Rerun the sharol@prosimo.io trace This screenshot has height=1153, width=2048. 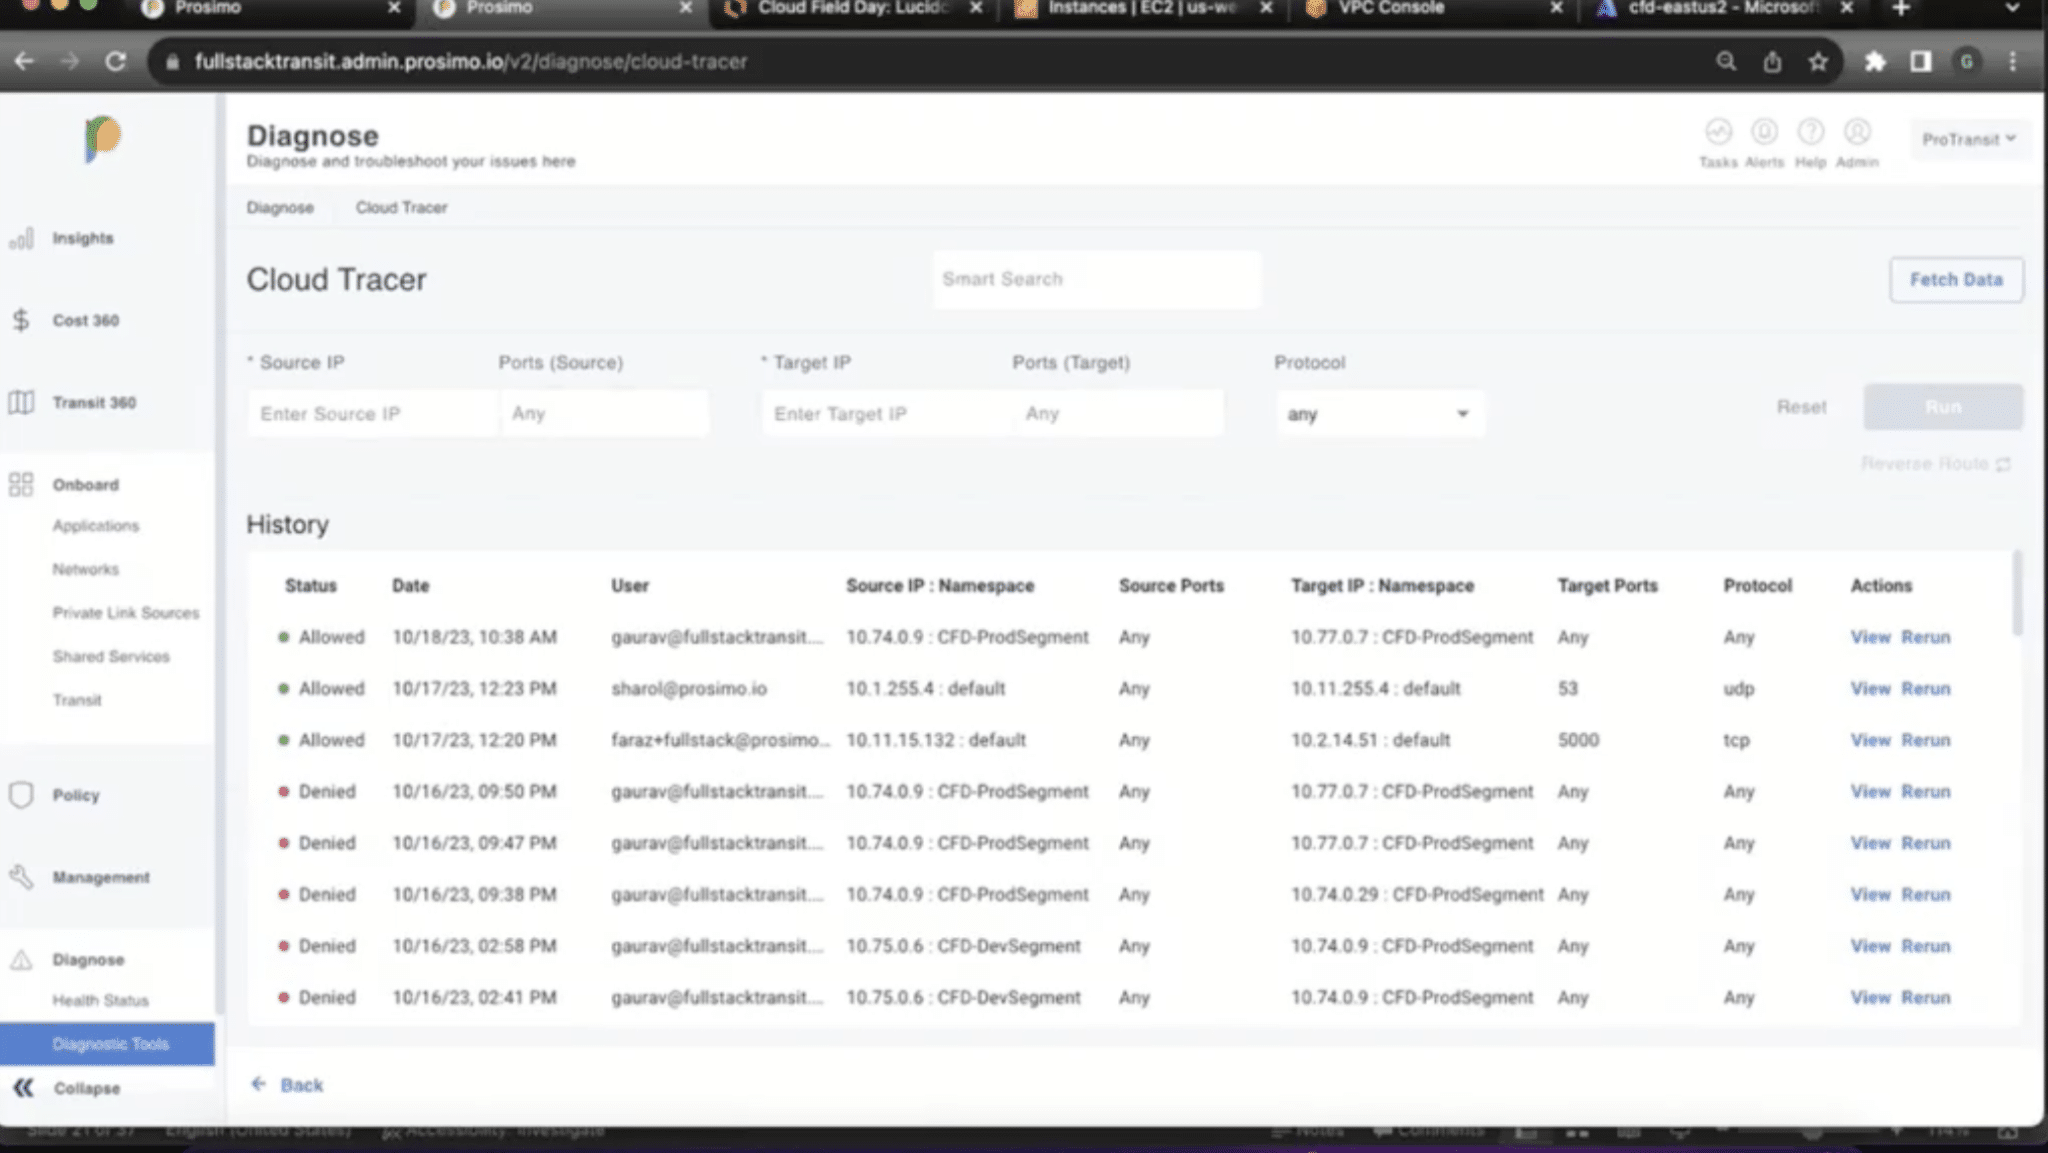coord(1925,689)
